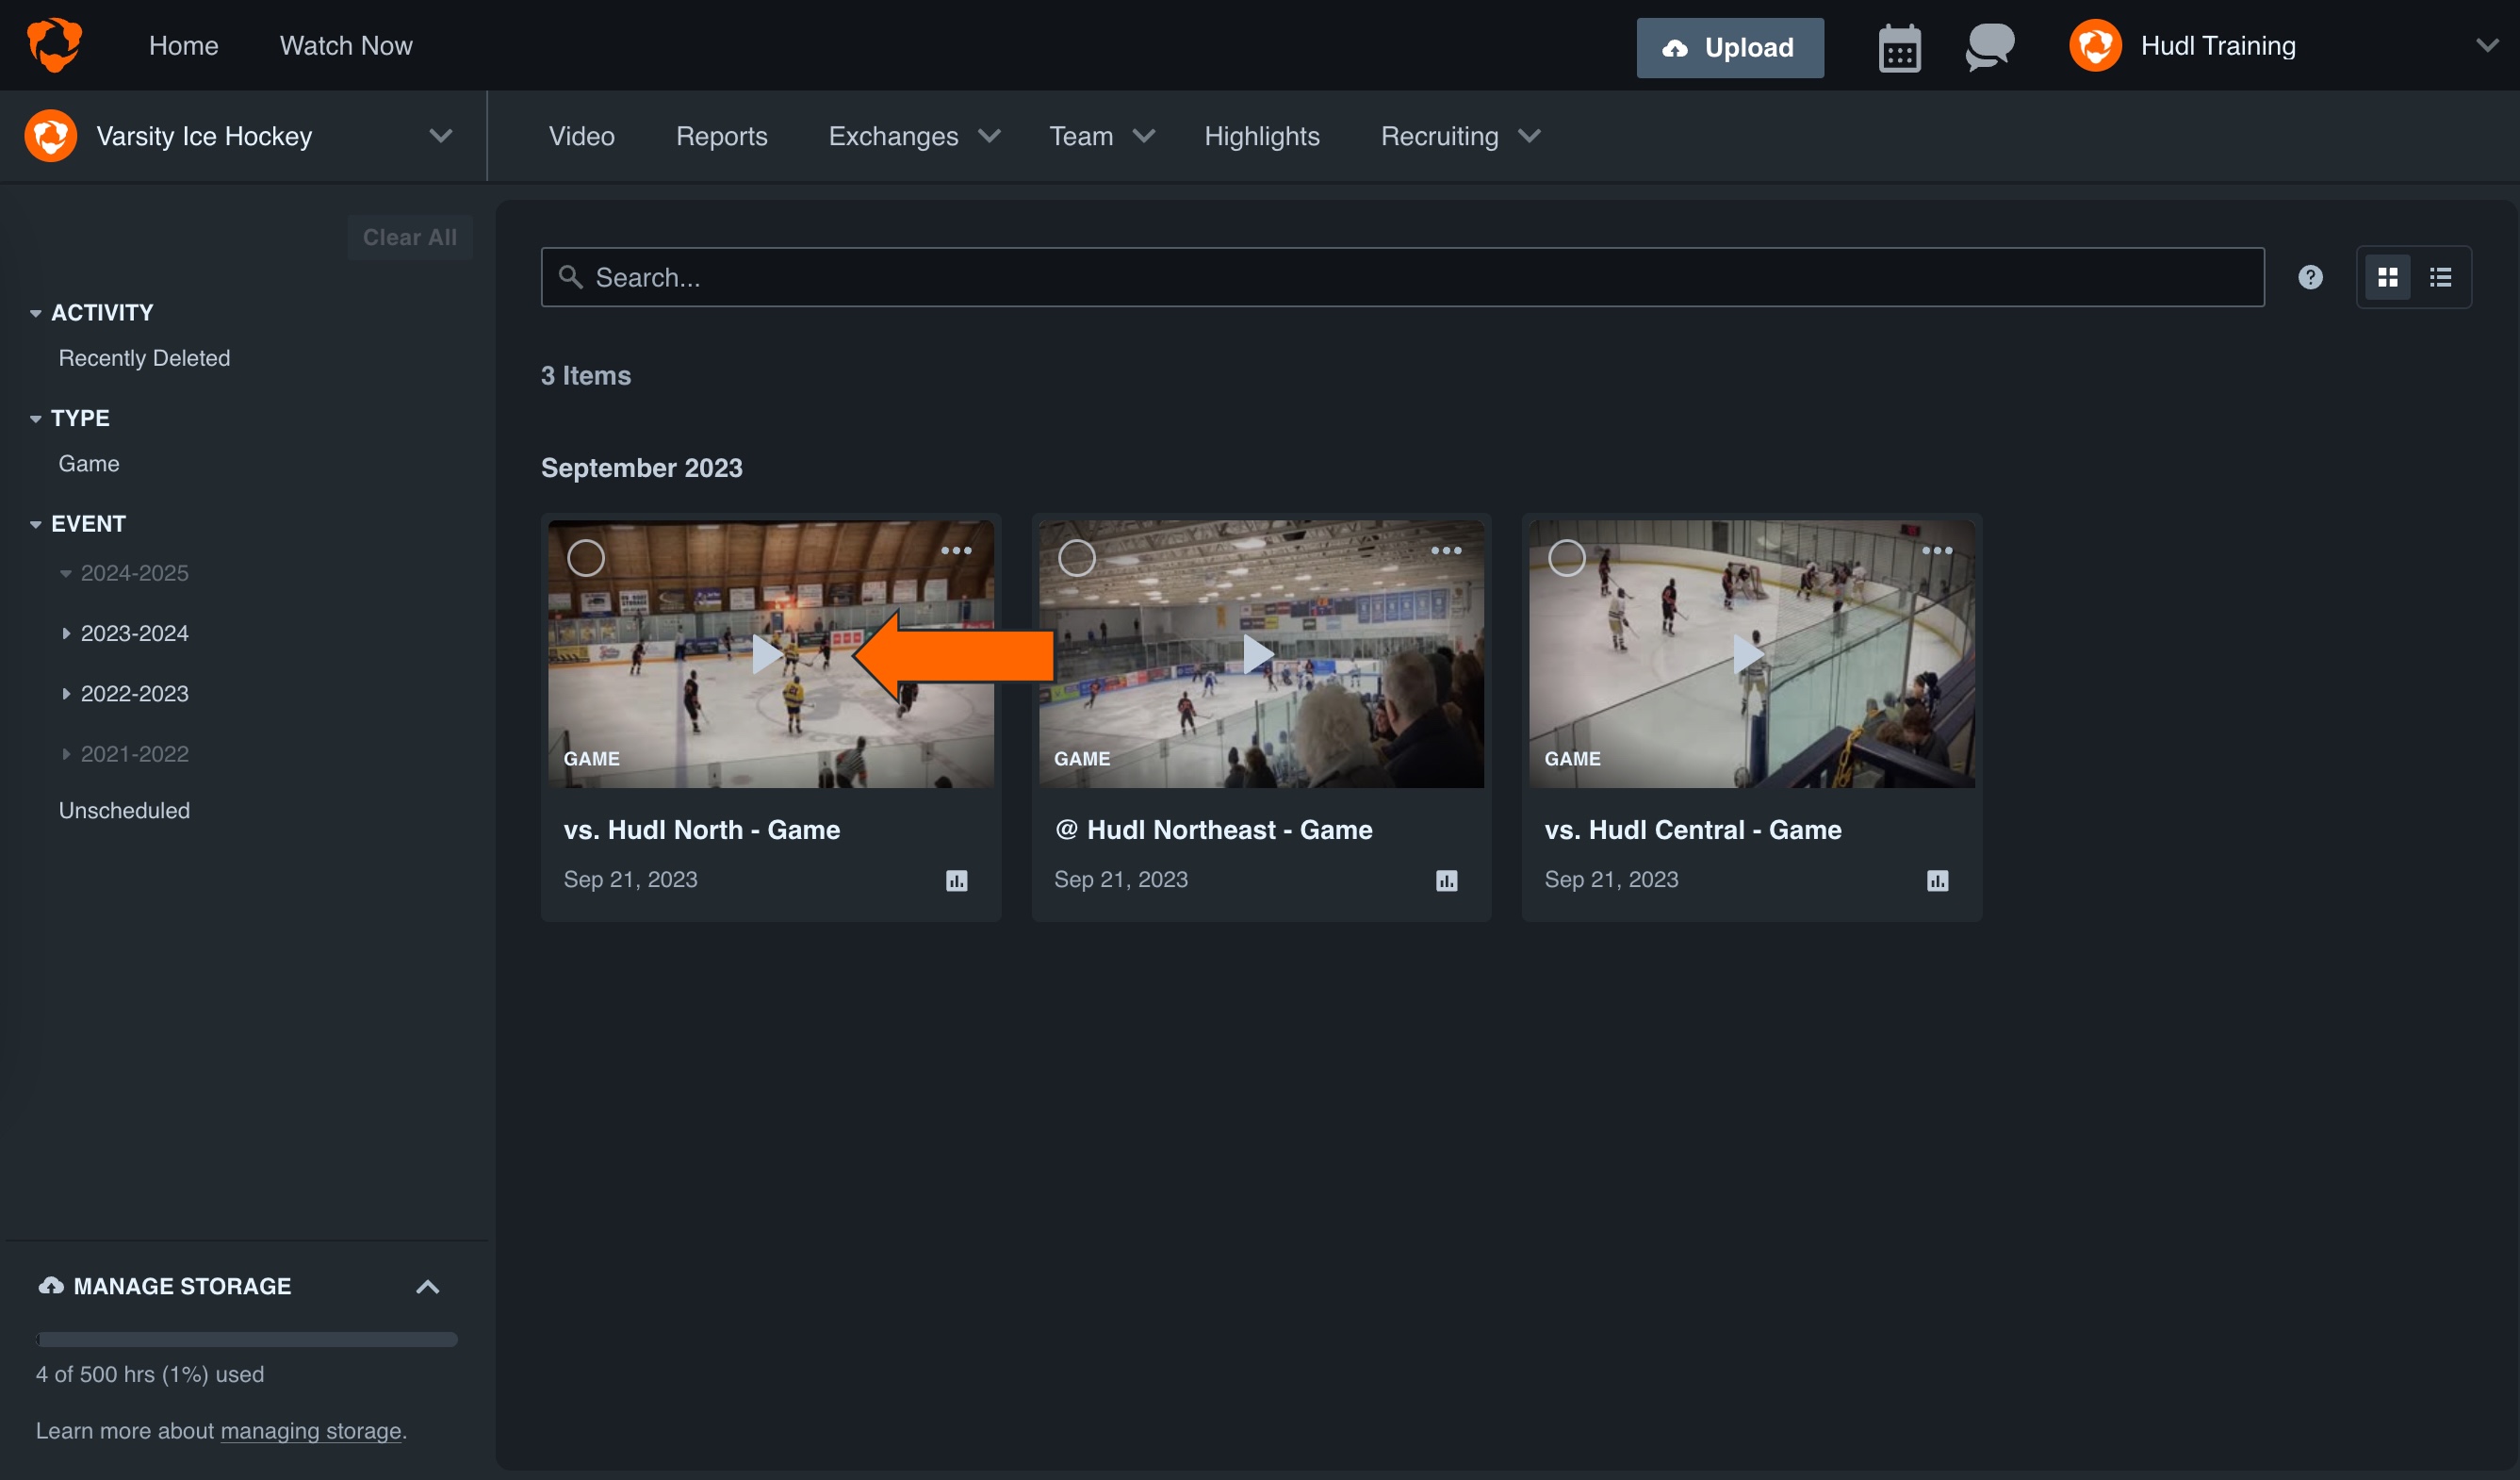This screenshot has height=1480, width=2520.
Task: Open stats report icon for vs. Hudl North
Action: pyautogui.click(x=957, y=880)
